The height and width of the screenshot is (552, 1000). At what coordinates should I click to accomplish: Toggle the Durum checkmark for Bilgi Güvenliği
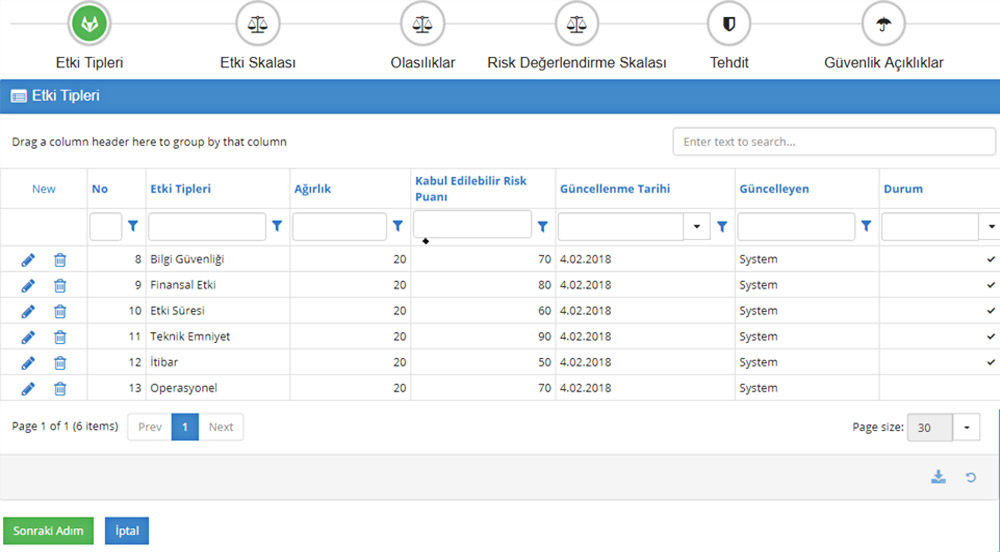point(990,260)
